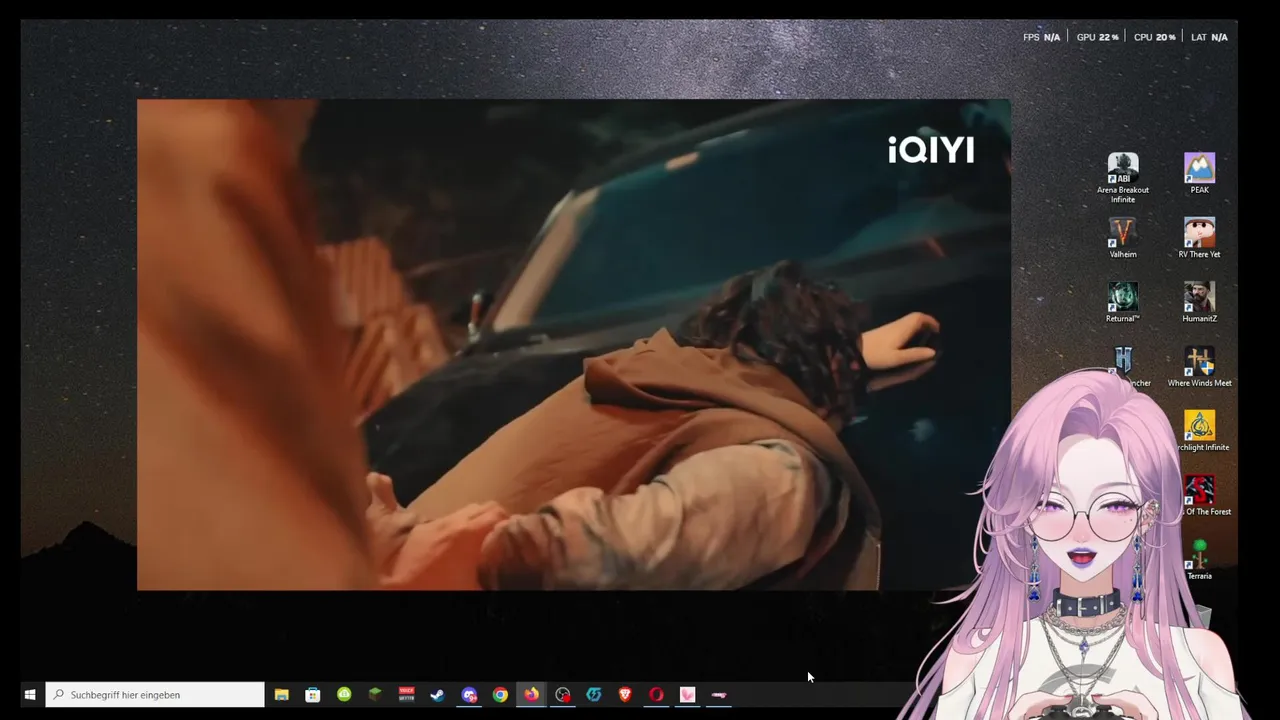
Task: Launch Steam from the taskbar
Action: tap(437, 695)
